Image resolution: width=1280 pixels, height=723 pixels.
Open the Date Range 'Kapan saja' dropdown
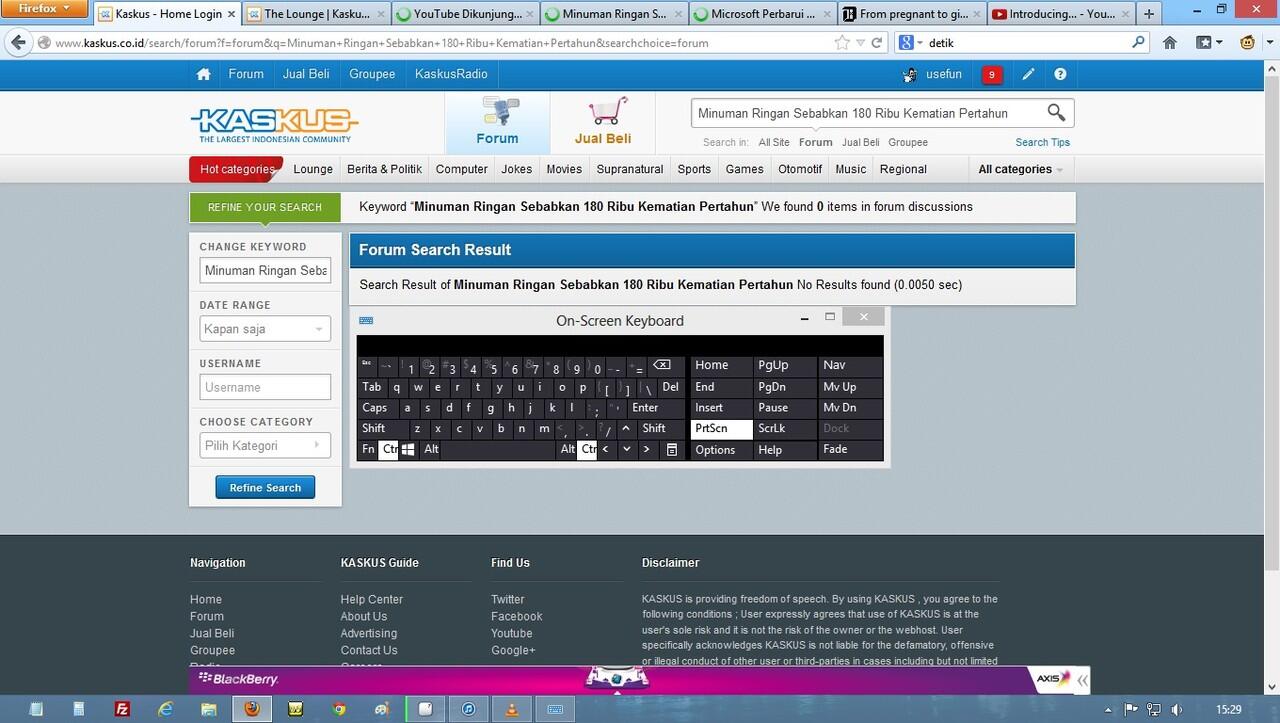265,329
